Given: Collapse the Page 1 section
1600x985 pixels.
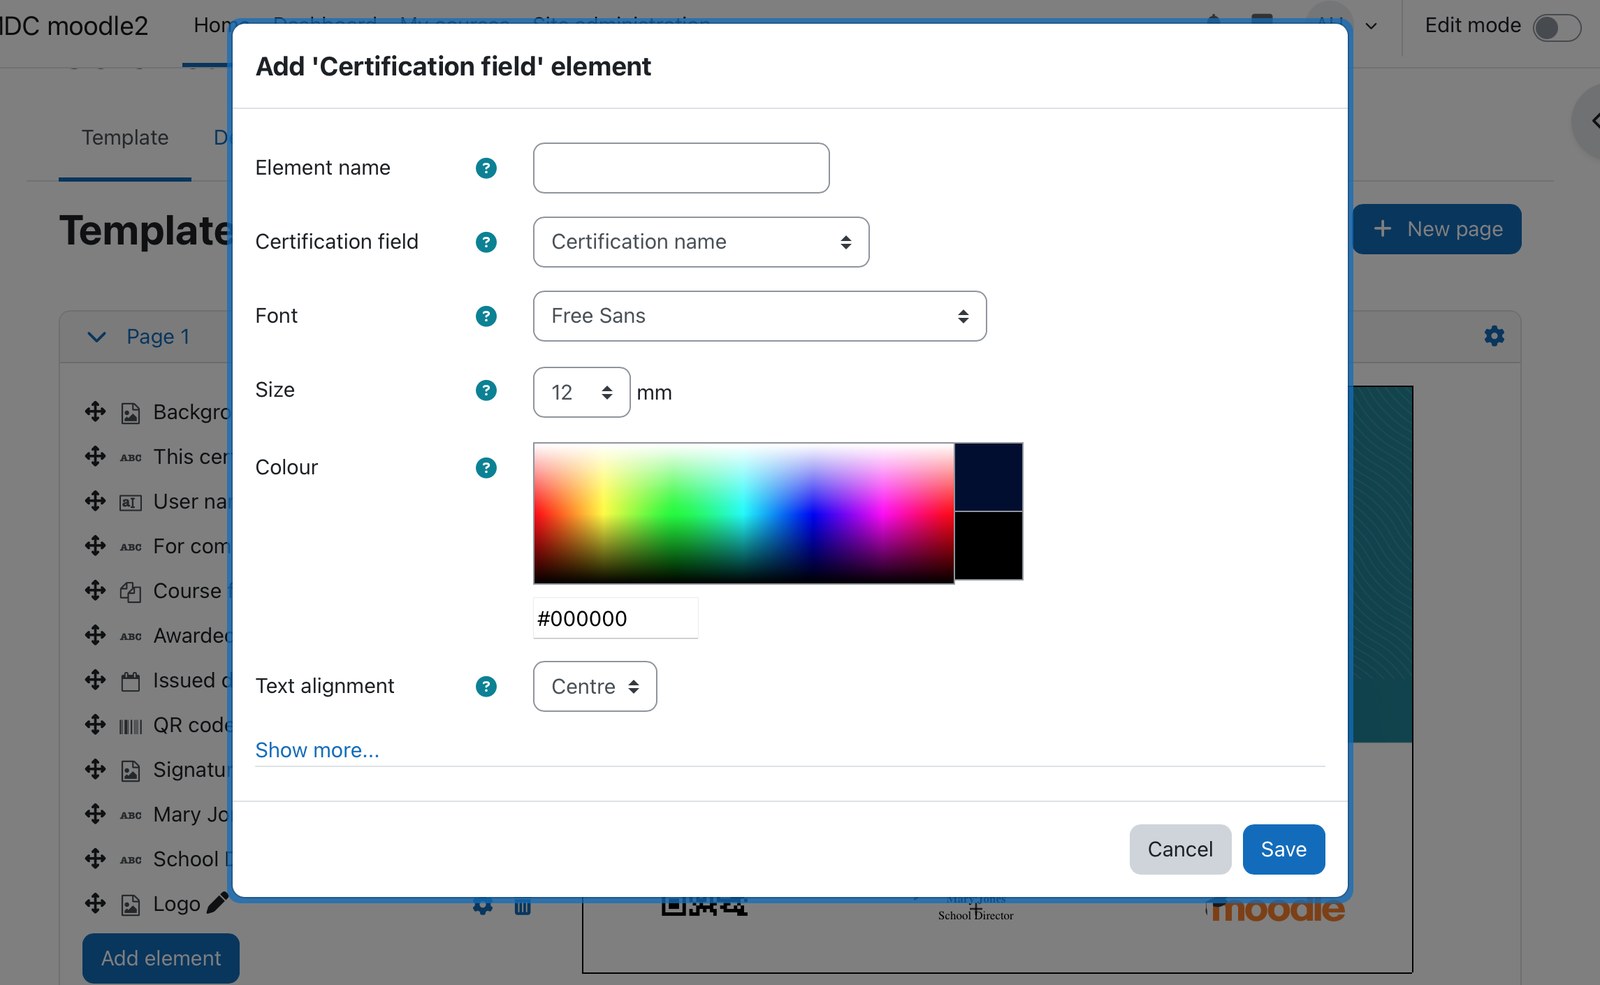Looking at the screenshot, I should click(x=97, y=337).
